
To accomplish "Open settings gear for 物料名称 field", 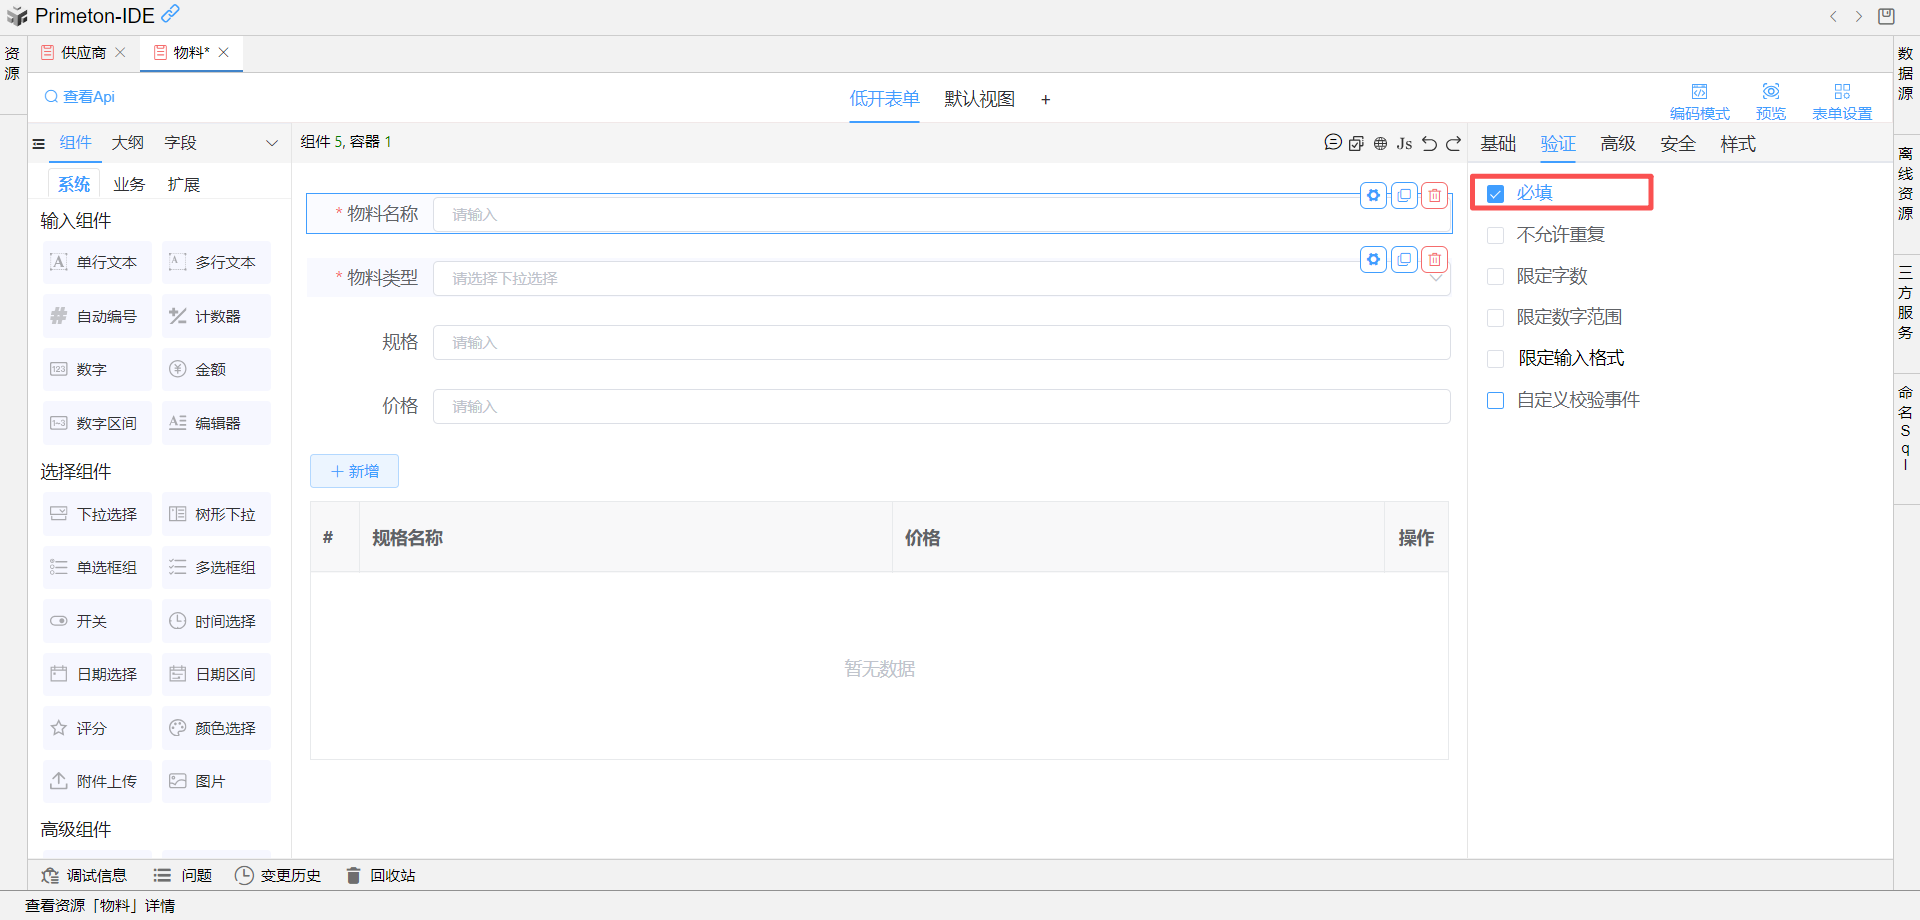I will pyautogui.click(x=1373, y=196).
